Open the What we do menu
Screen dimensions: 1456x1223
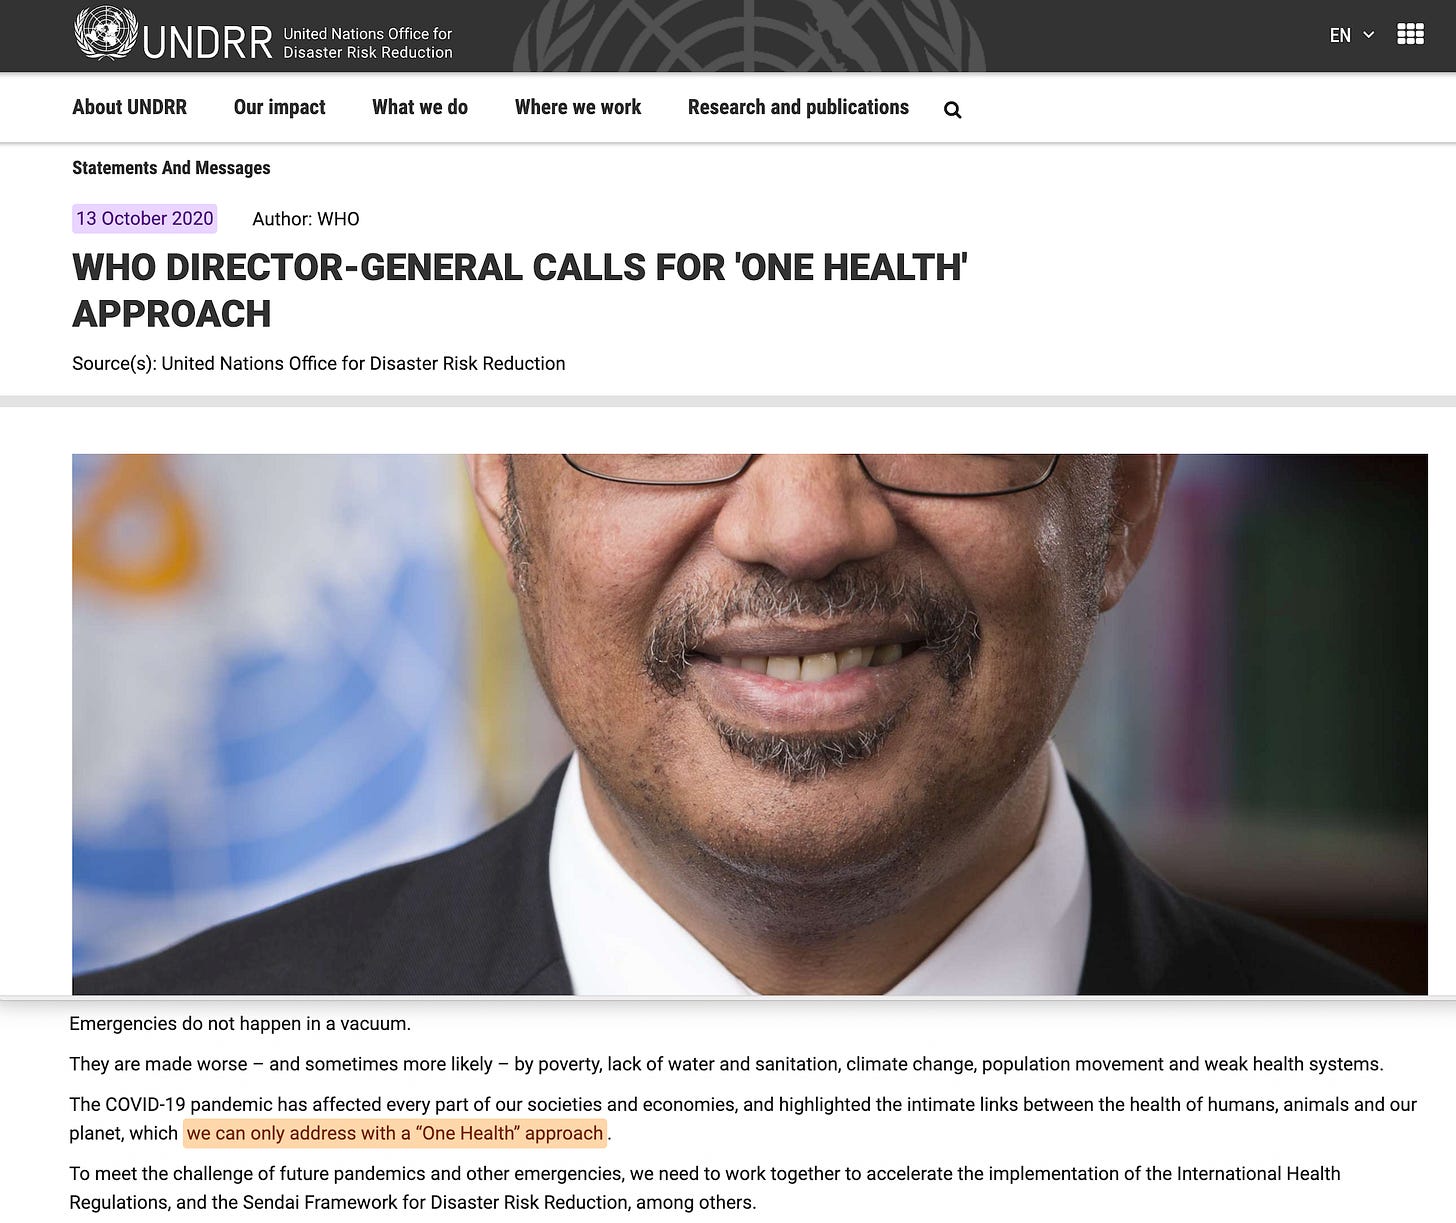420,107
